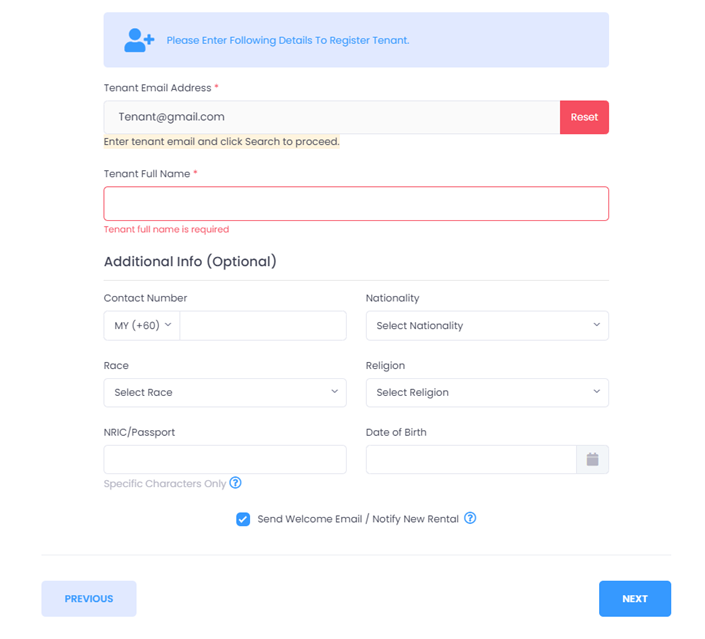
Task: Go to the NEXT step
Action: coord(634,598)
